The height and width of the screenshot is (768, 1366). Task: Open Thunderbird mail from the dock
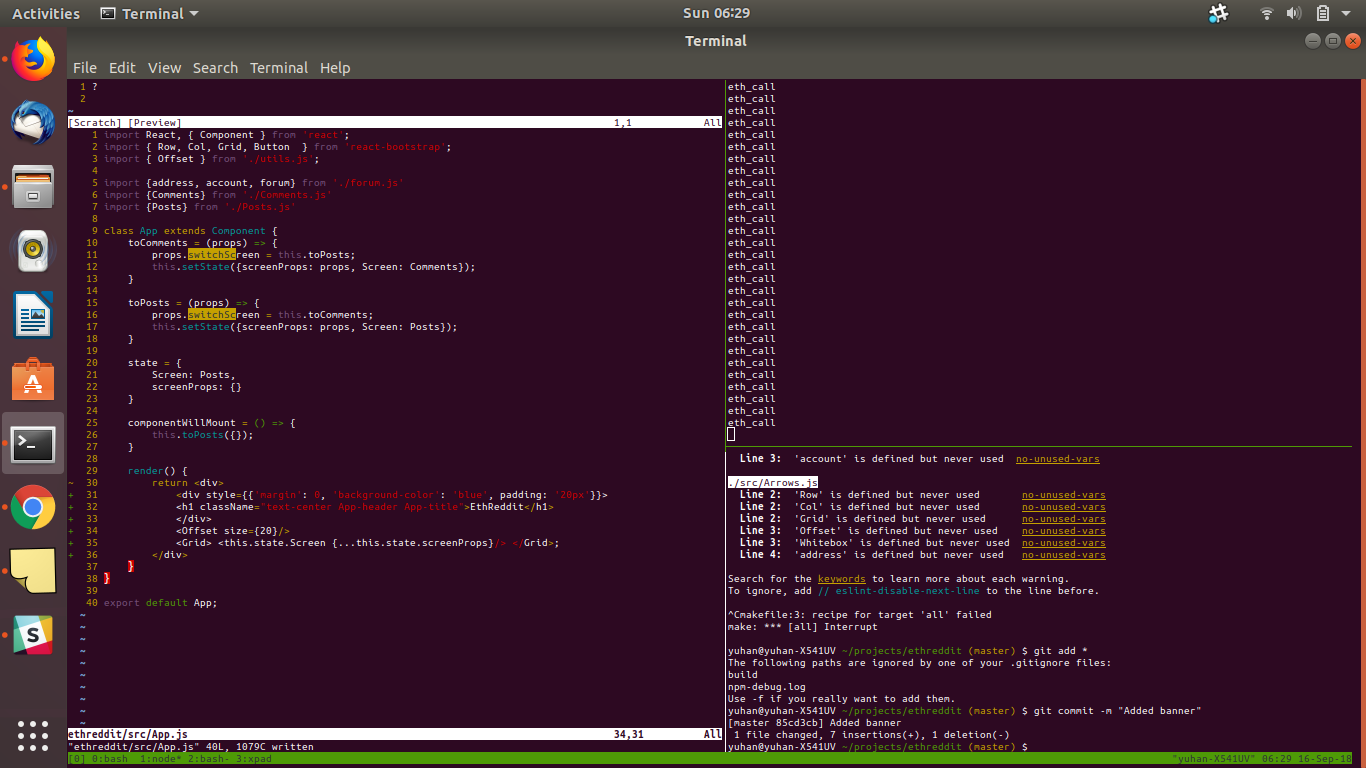coord(33,123)
